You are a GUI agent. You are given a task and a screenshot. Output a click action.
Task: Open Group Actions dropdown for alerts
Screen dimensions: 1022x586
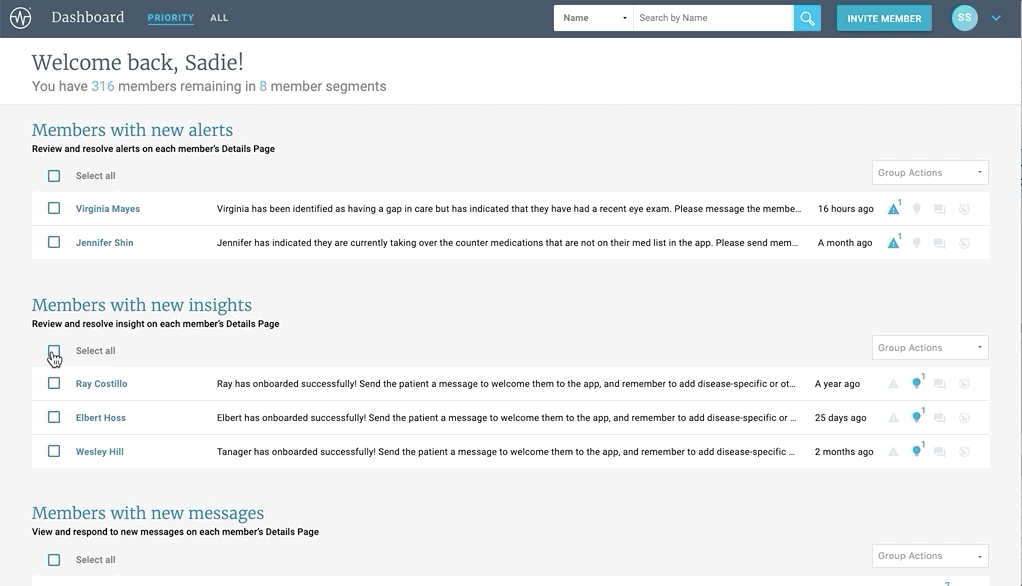click(930, 173)
